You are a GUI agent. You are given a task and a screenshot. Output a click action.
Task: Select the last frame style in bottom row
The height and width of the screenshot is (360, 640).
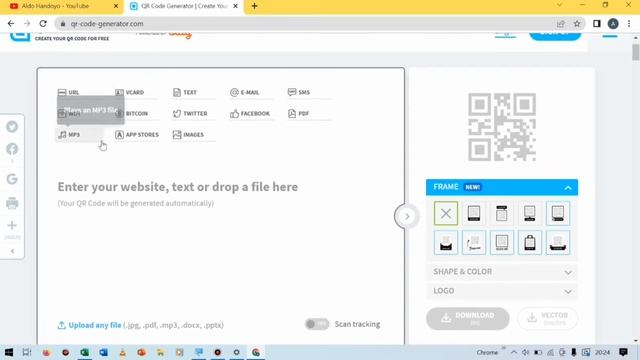click(x=558, y=242)
